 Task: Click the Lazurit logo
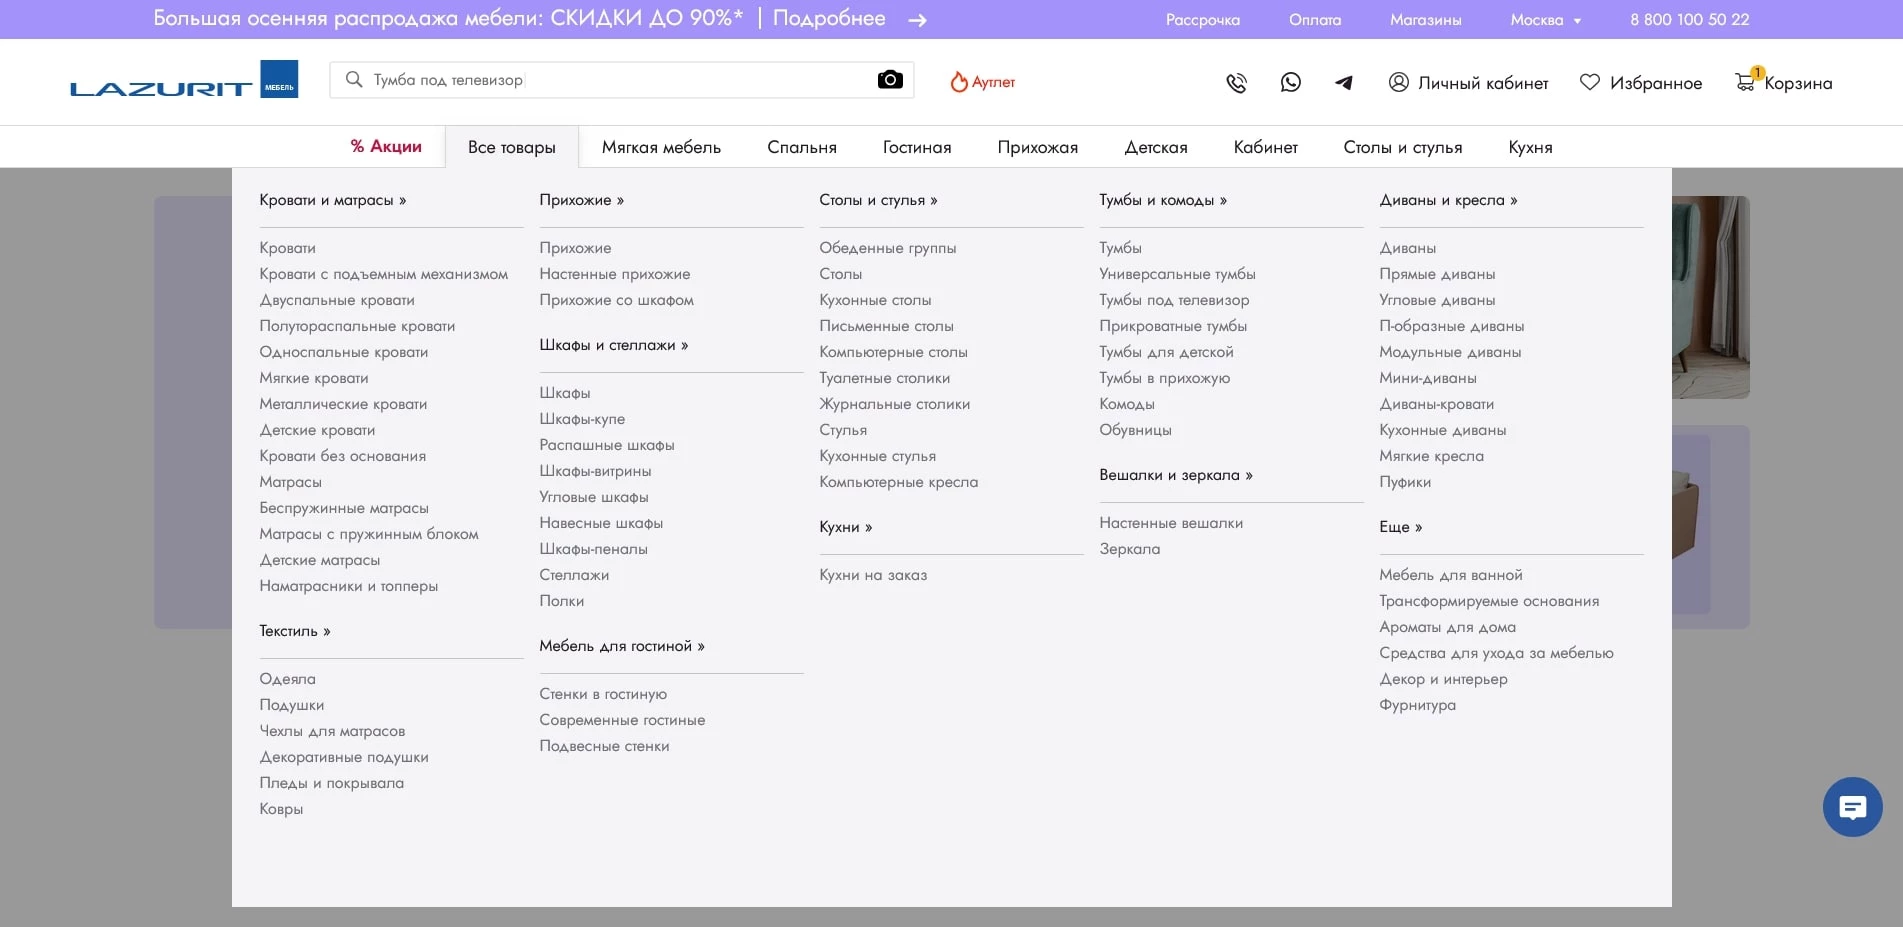(184, 81)
